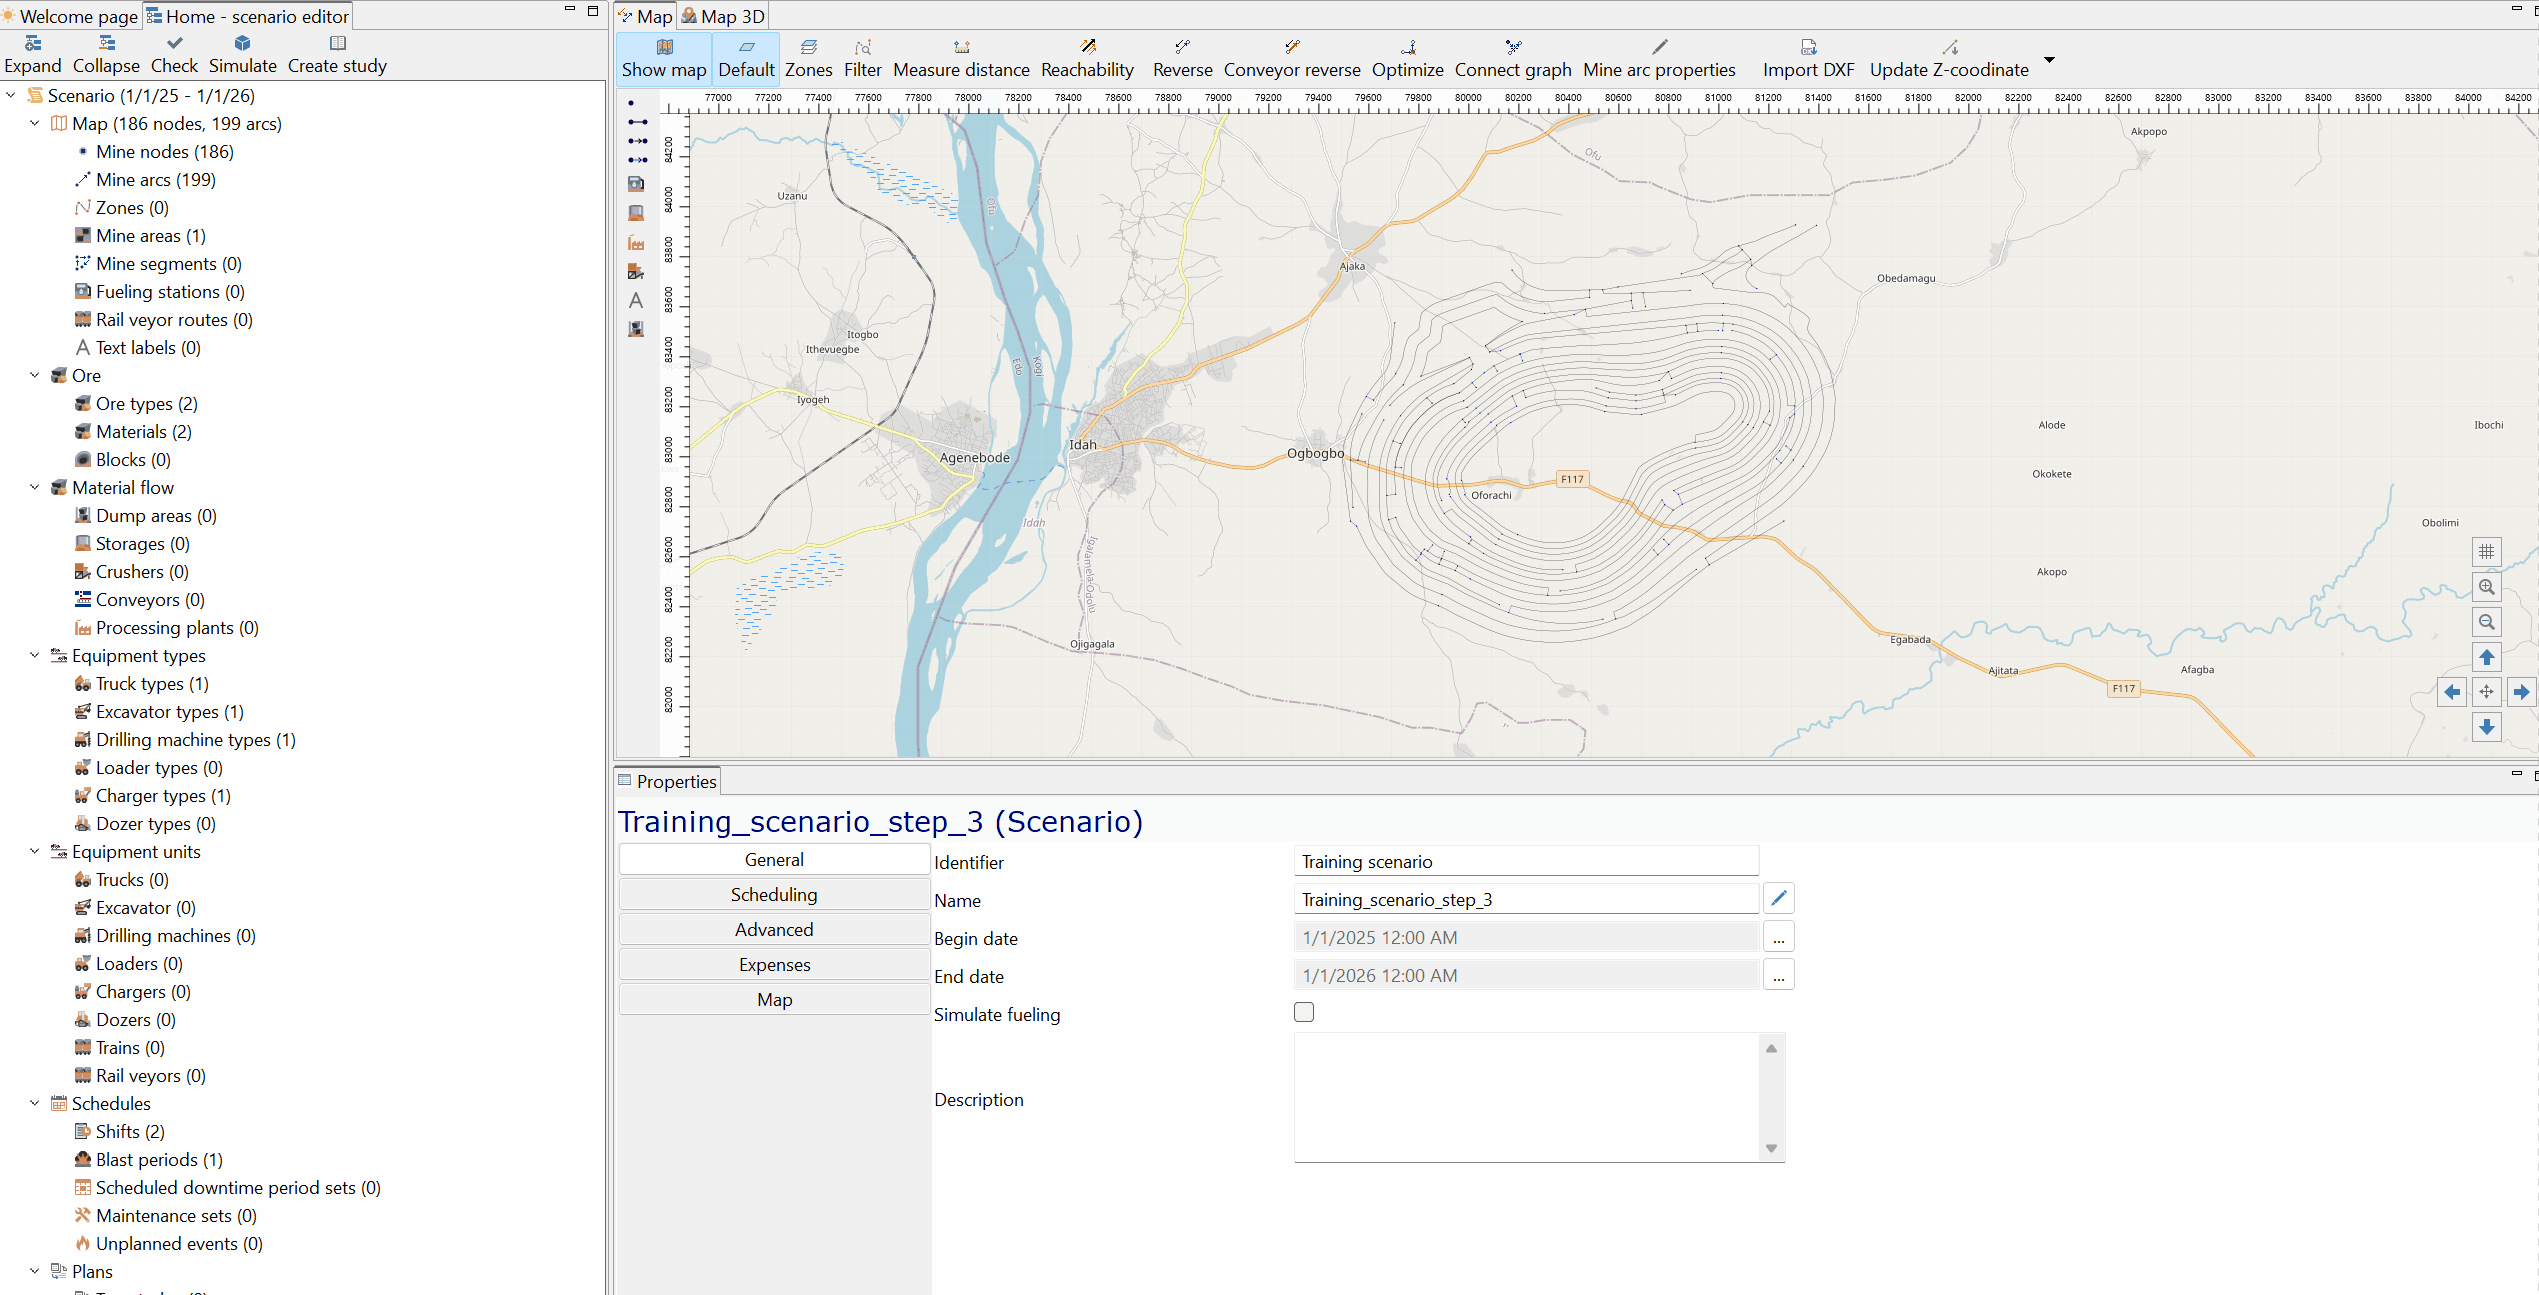Zoom out on the map
Screen dimensions: 2539x1295
(x=2486, y=622)
